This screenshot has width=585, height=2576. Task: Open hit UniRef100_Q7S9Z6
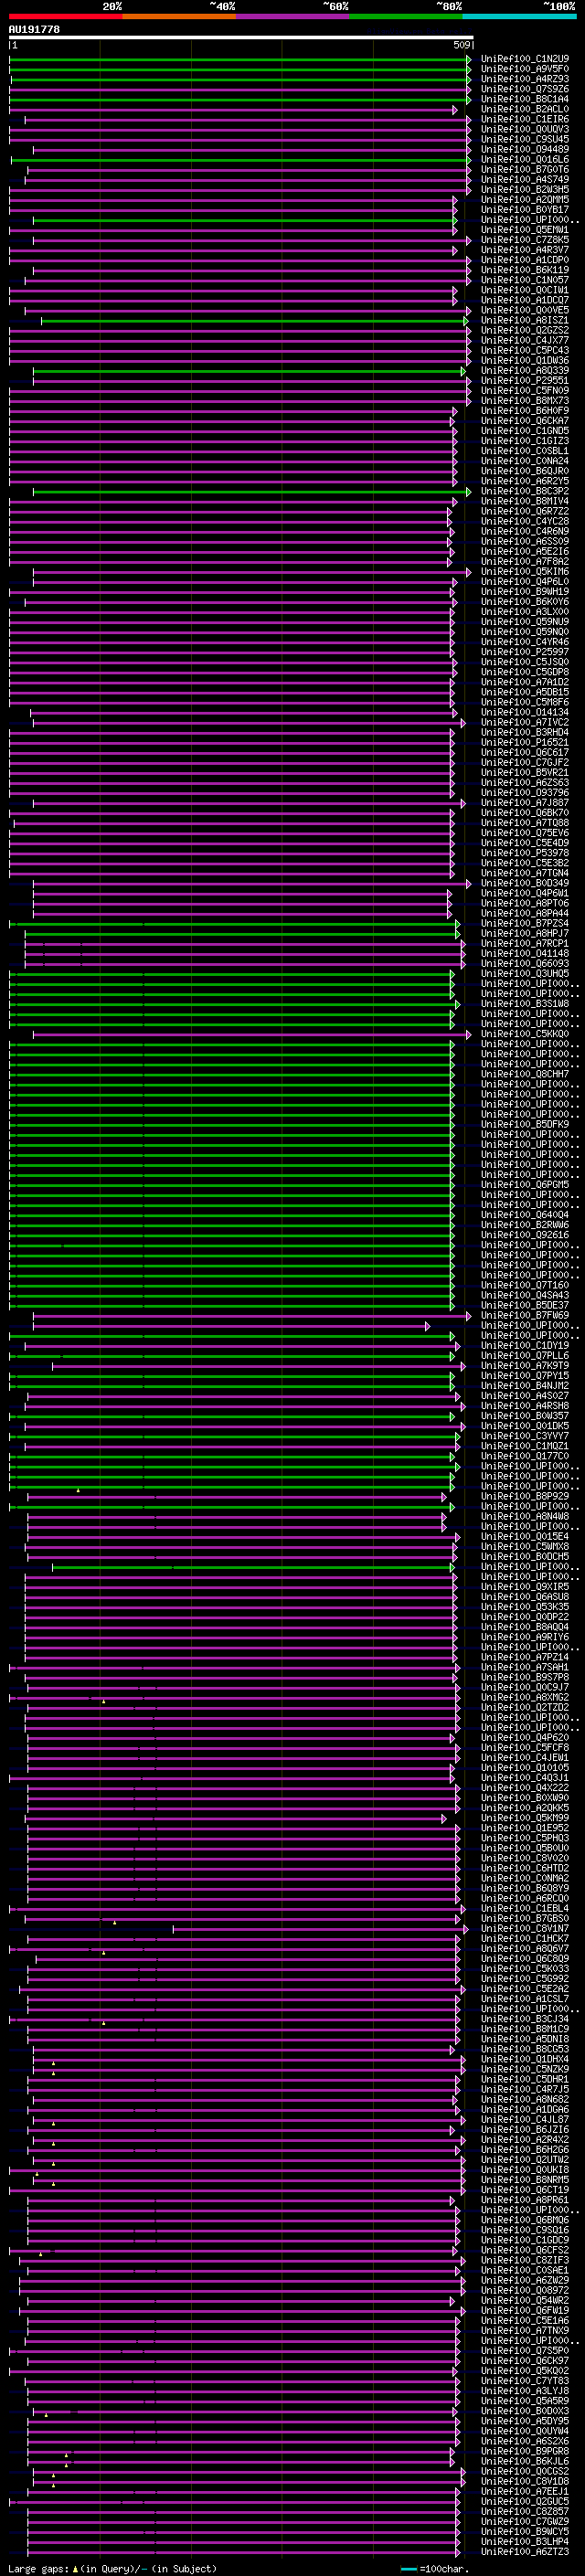pos(525,89)
